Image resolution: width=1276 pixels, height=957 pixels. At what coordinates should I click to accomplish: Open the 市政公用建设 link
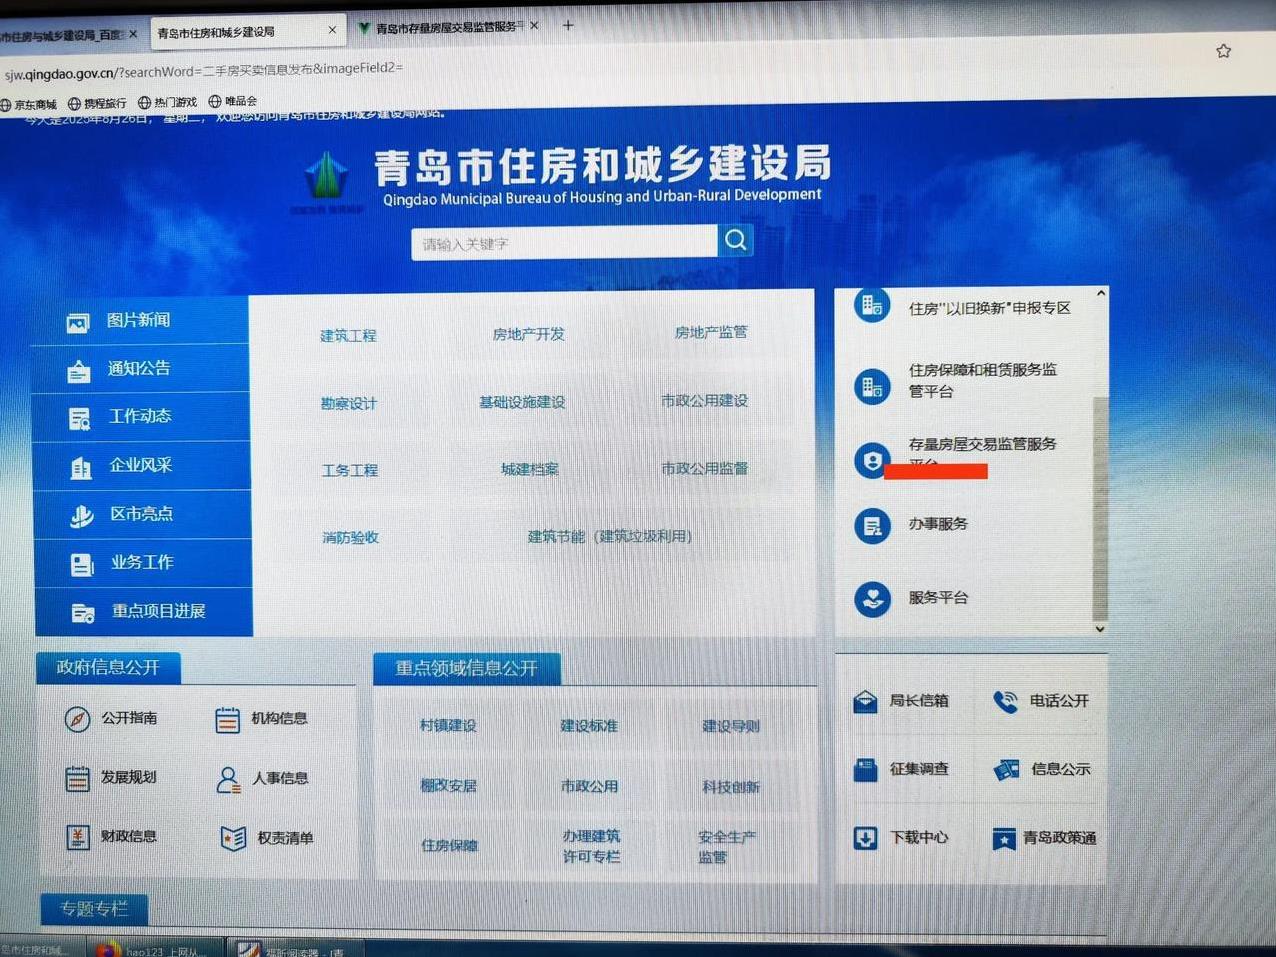(x=704, y=400)
